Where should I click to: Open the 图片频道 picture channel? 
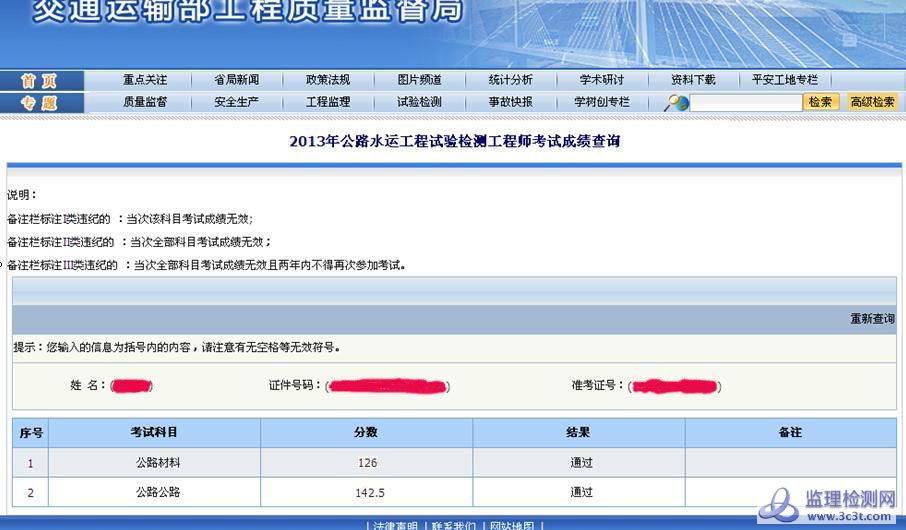pyautogui.click(x=419, y=80)
